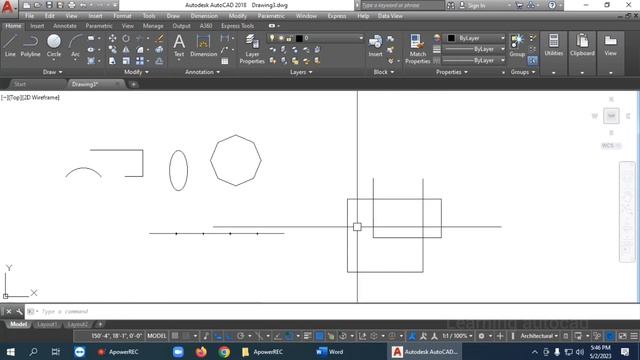This screenshot has width=640, height=360.
Task: Open the Architectural units dropdown
Action: [539, 336]
